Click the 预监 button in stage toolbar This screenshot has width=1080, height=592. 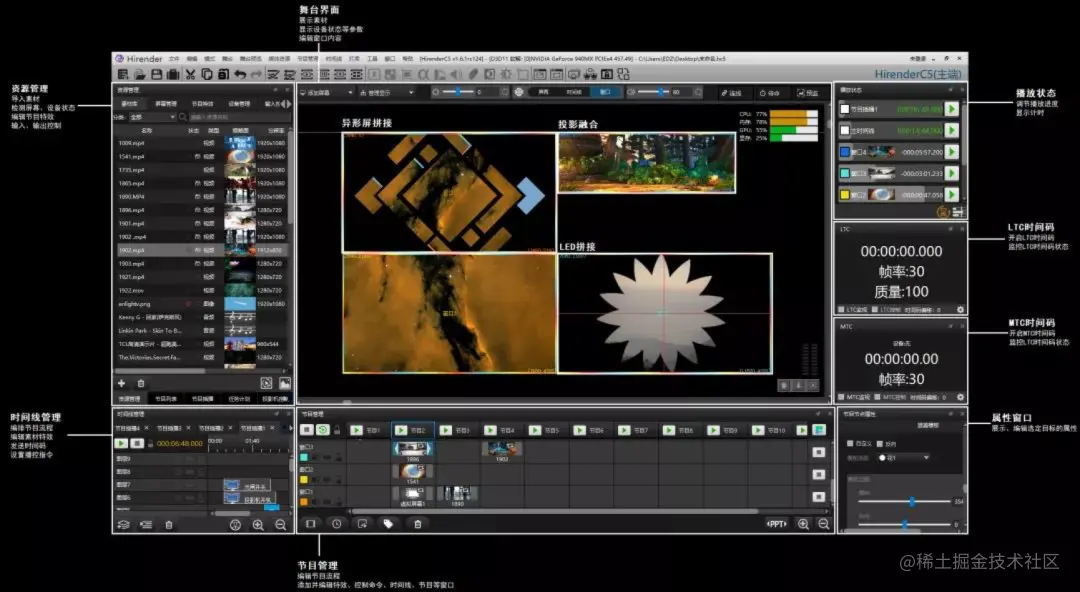[x=809, y=92]
